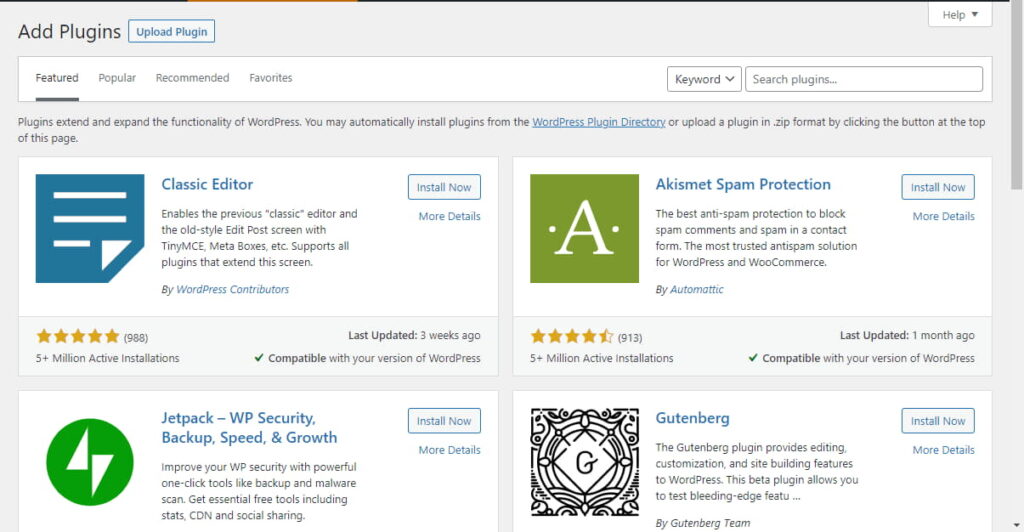Click the Jetpack green lightning icon
Viewport: 1024px width, 532px height.
click(89, 462)
